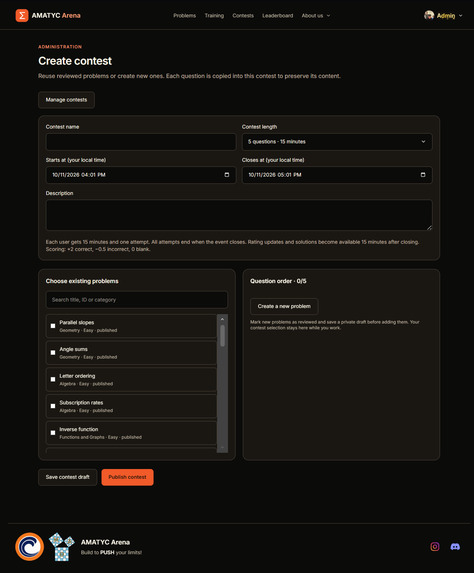Screen dimensions: 474x573
Task: Click the 'Choose existing problems' heading
Action: pos(82,281)
